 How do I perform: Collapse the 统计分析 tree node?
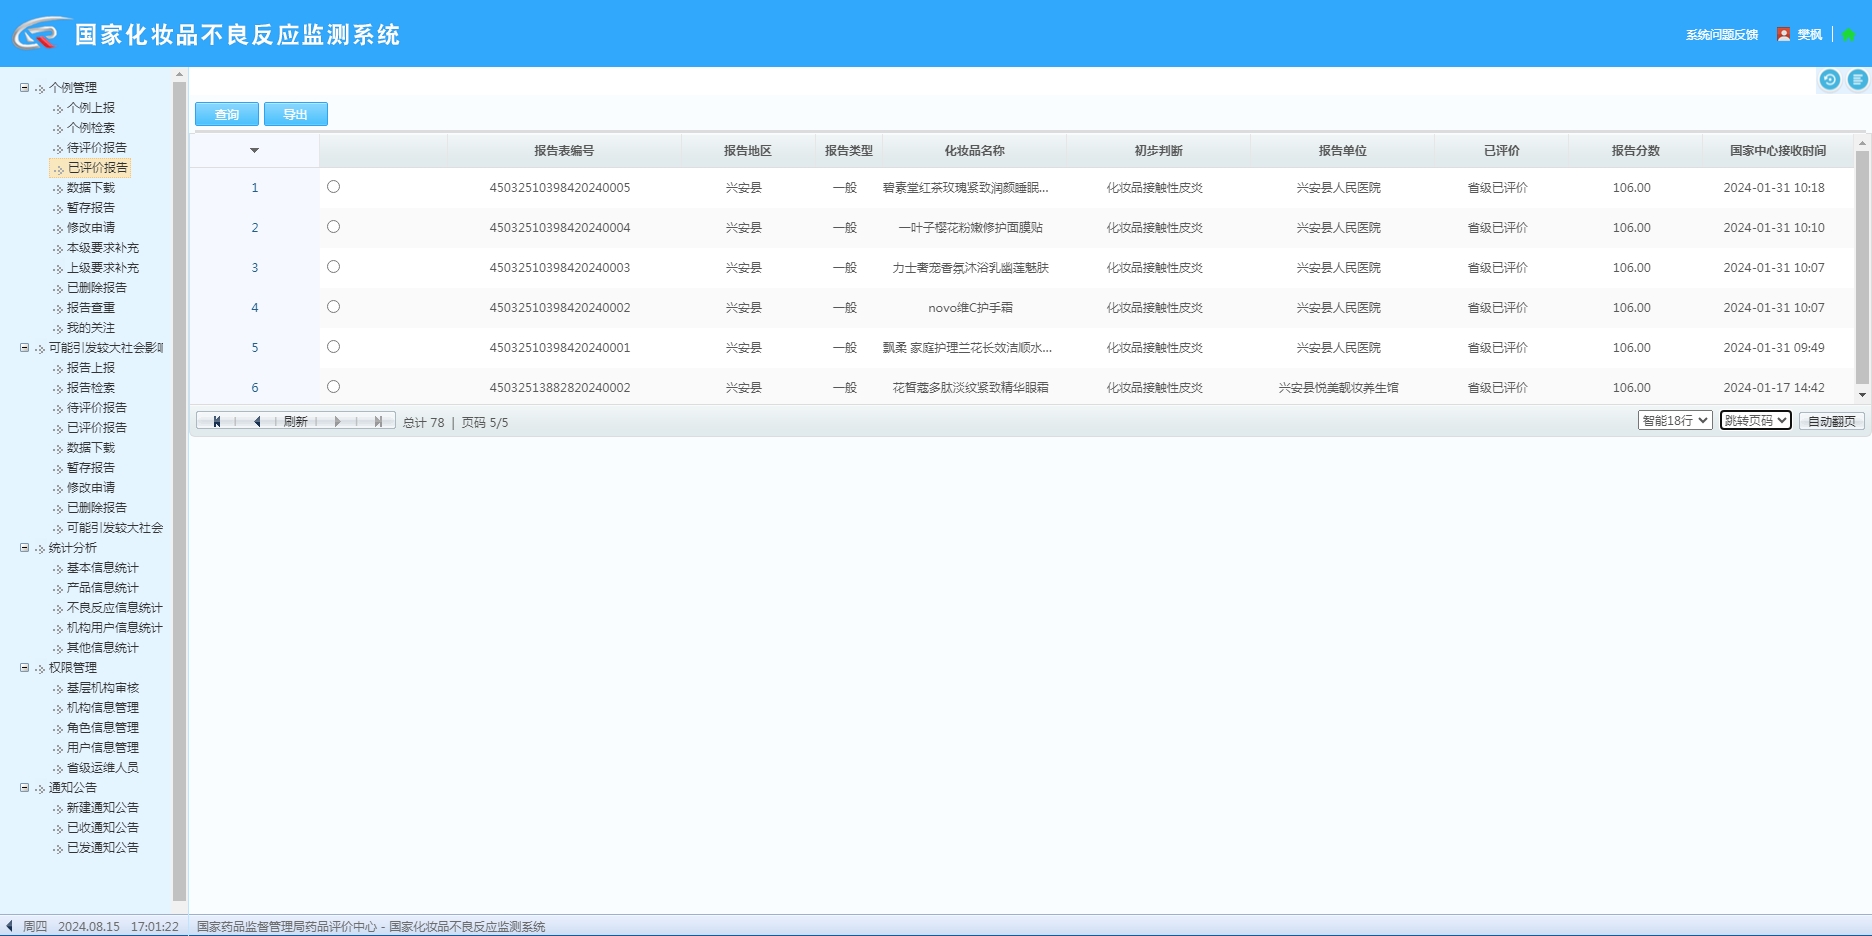click(x=25, y=548)
